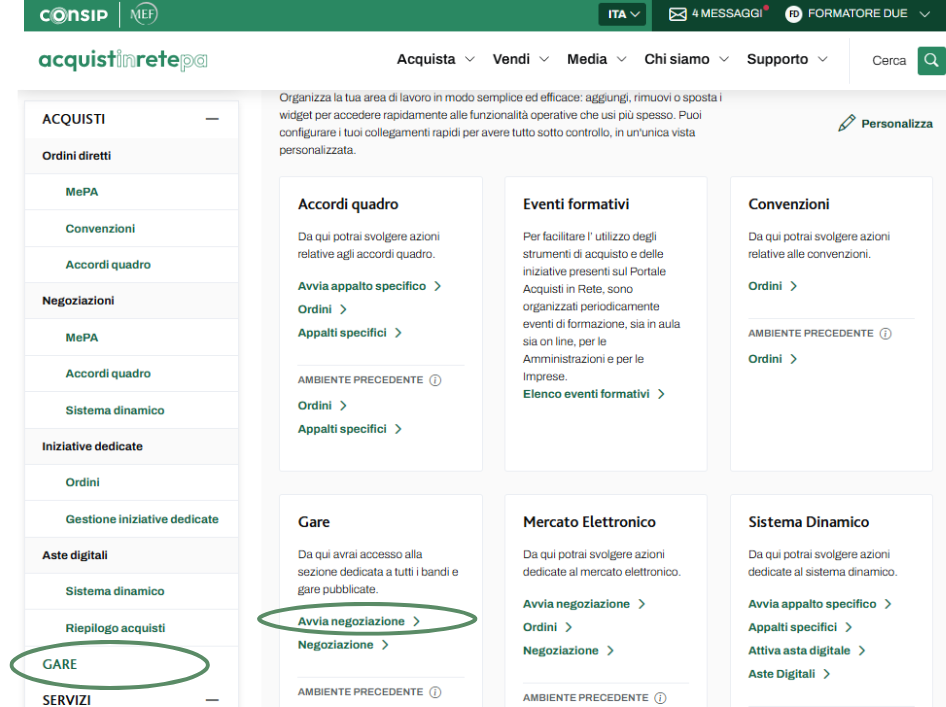The image size is (946, 707).
Task: Click Attiva asta digitale link
Action: coord(799,650)
